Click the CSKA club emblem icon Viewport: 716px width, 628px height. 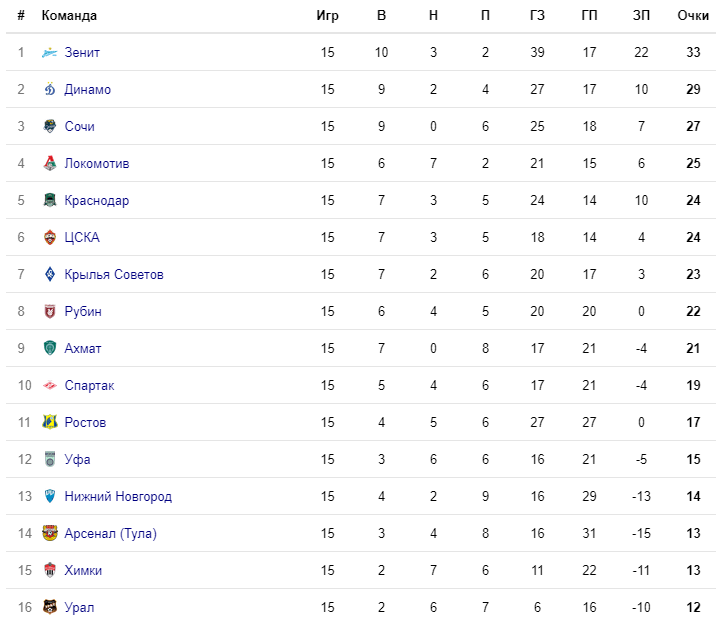coord(50,237)
